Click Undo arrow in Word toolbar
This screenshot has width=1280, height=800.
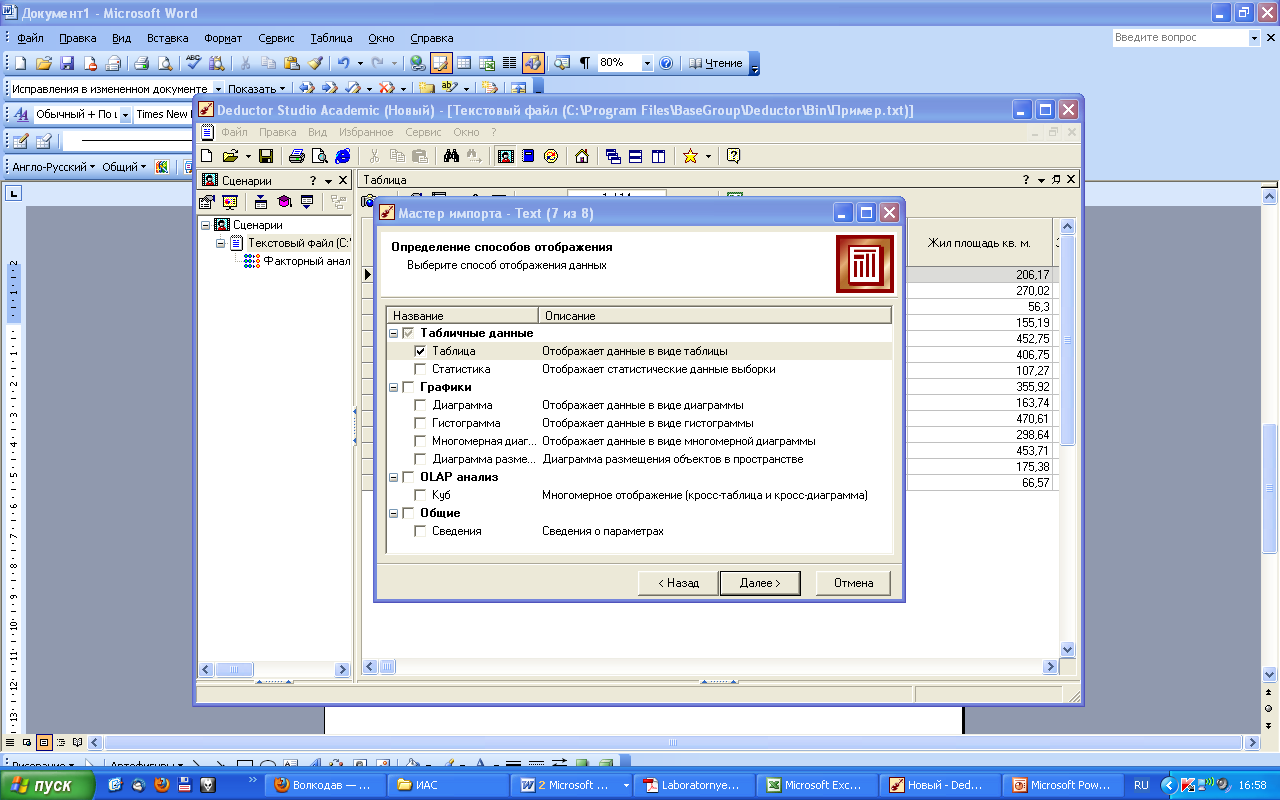(x=342, y=63)
